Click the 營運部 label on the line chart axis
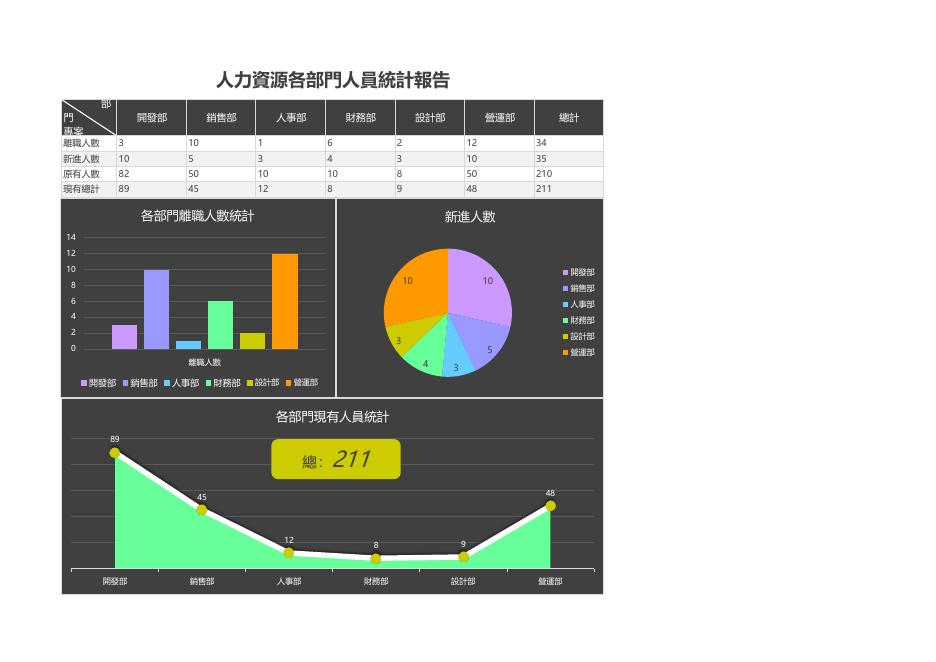Image resolution: width=936 pixels, height=662 pixels. click(x=550, y=581)
